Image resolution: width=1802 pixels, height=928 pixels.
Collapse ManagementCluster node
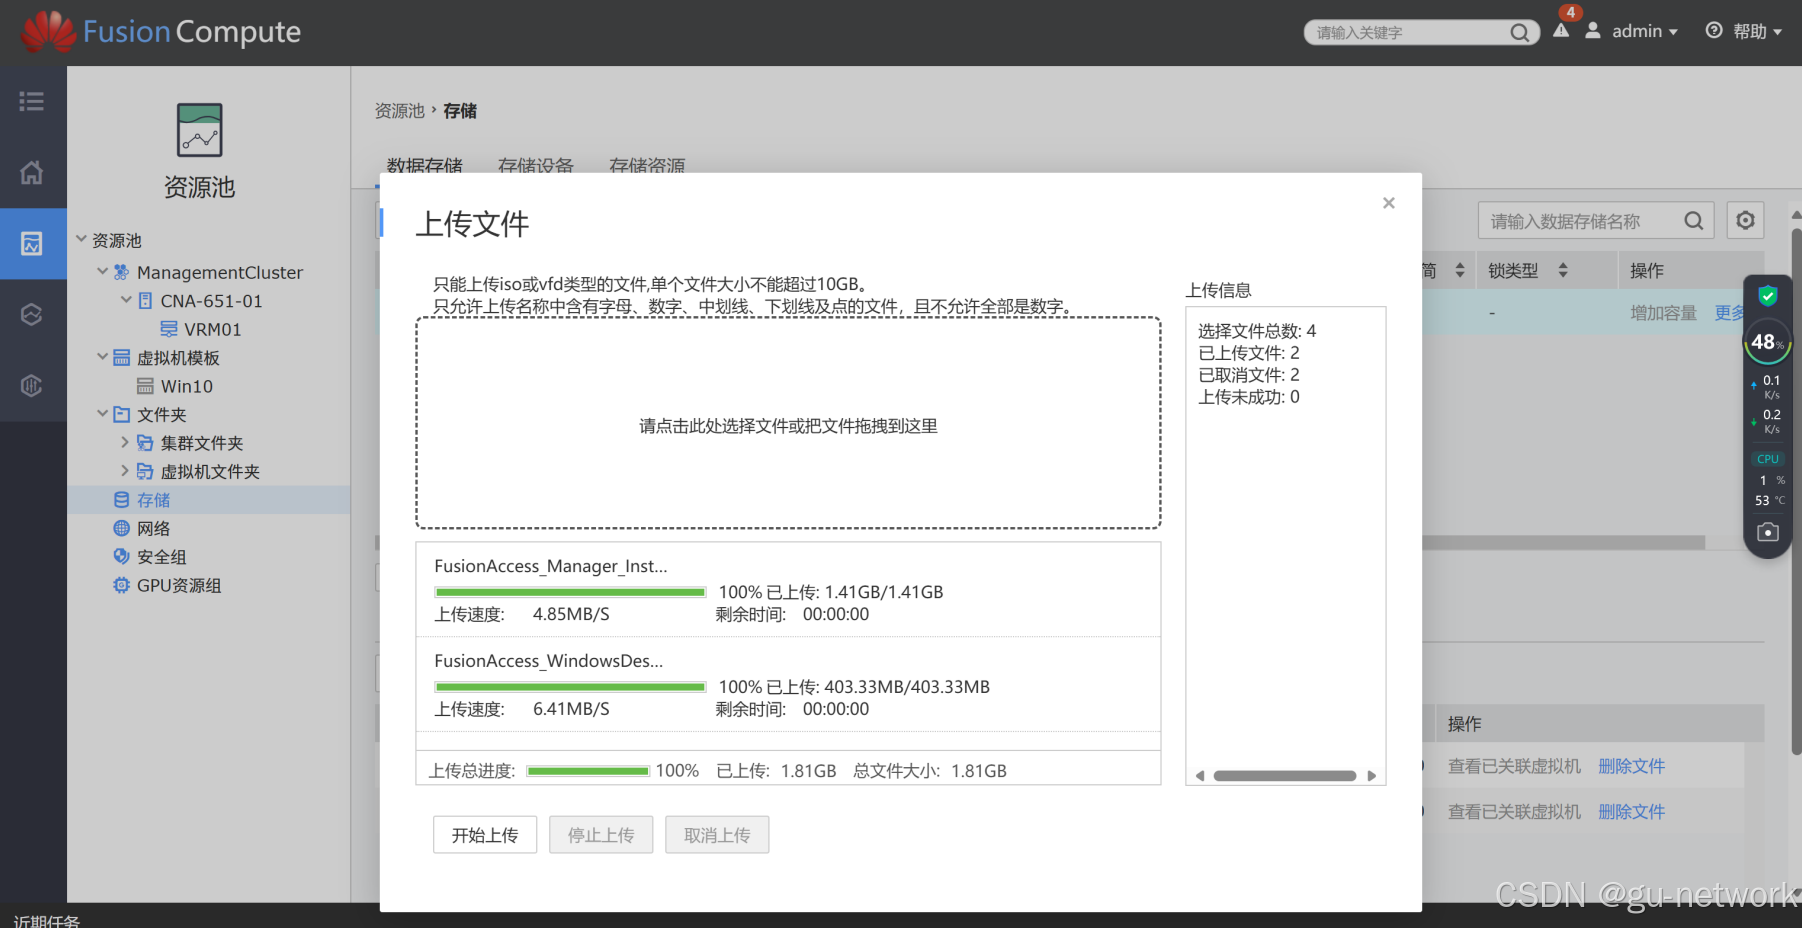tap(102, 271)
